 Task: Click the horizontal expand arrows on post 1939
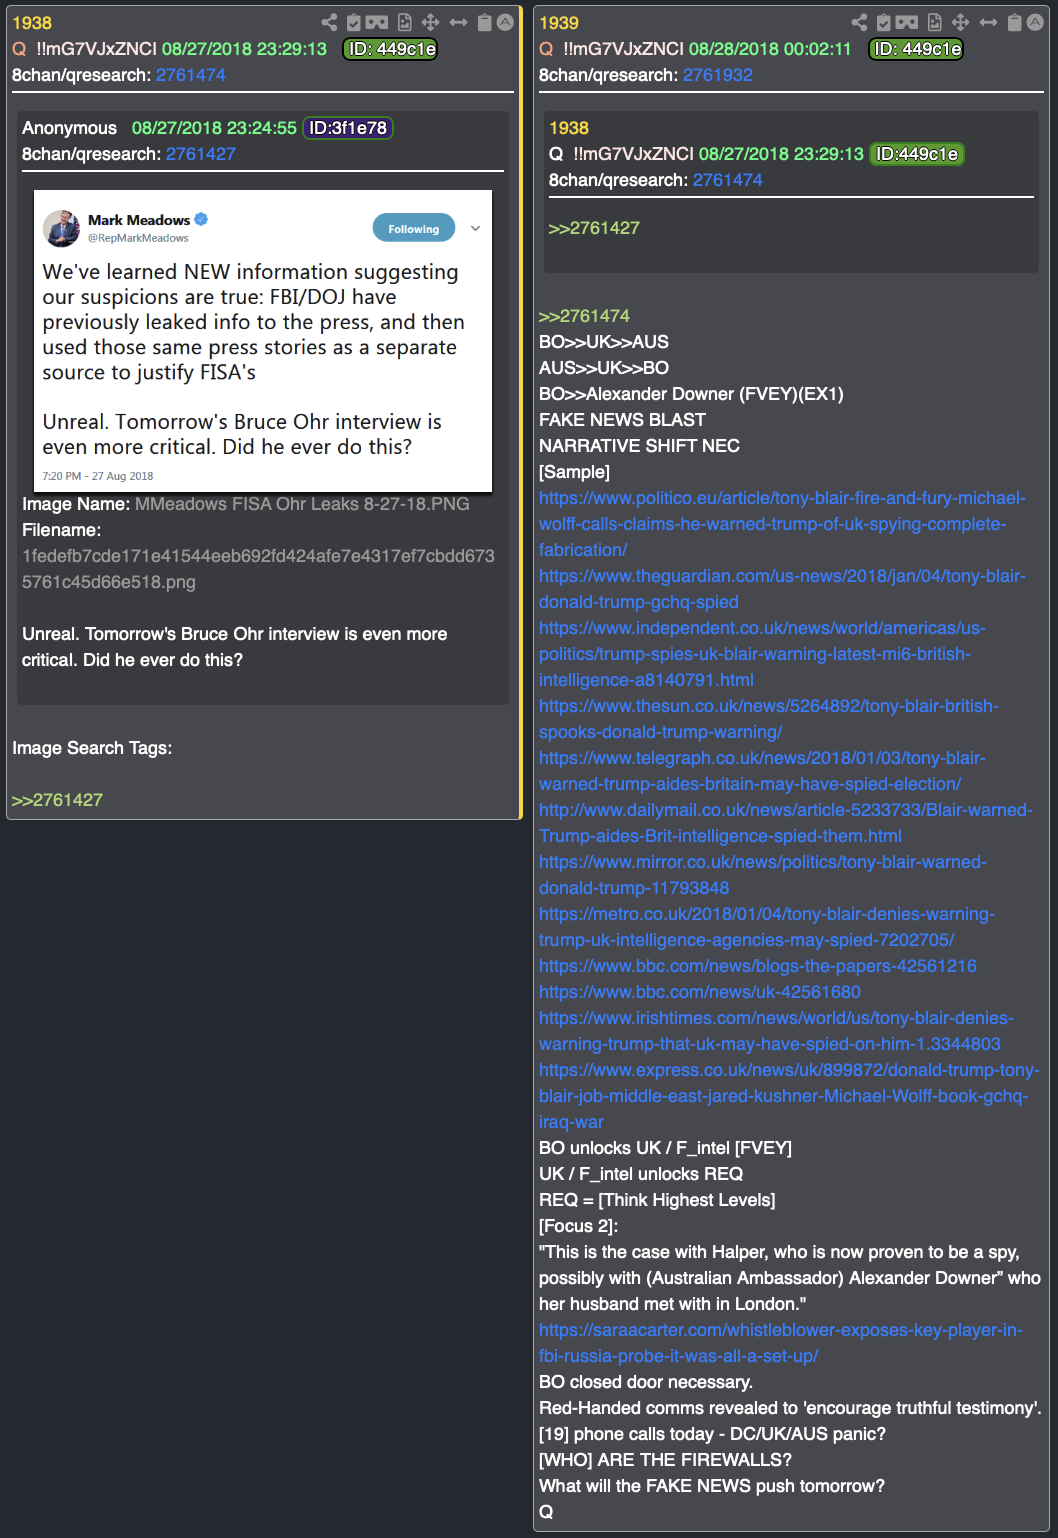pyautogui.click(x=988, y=22)
